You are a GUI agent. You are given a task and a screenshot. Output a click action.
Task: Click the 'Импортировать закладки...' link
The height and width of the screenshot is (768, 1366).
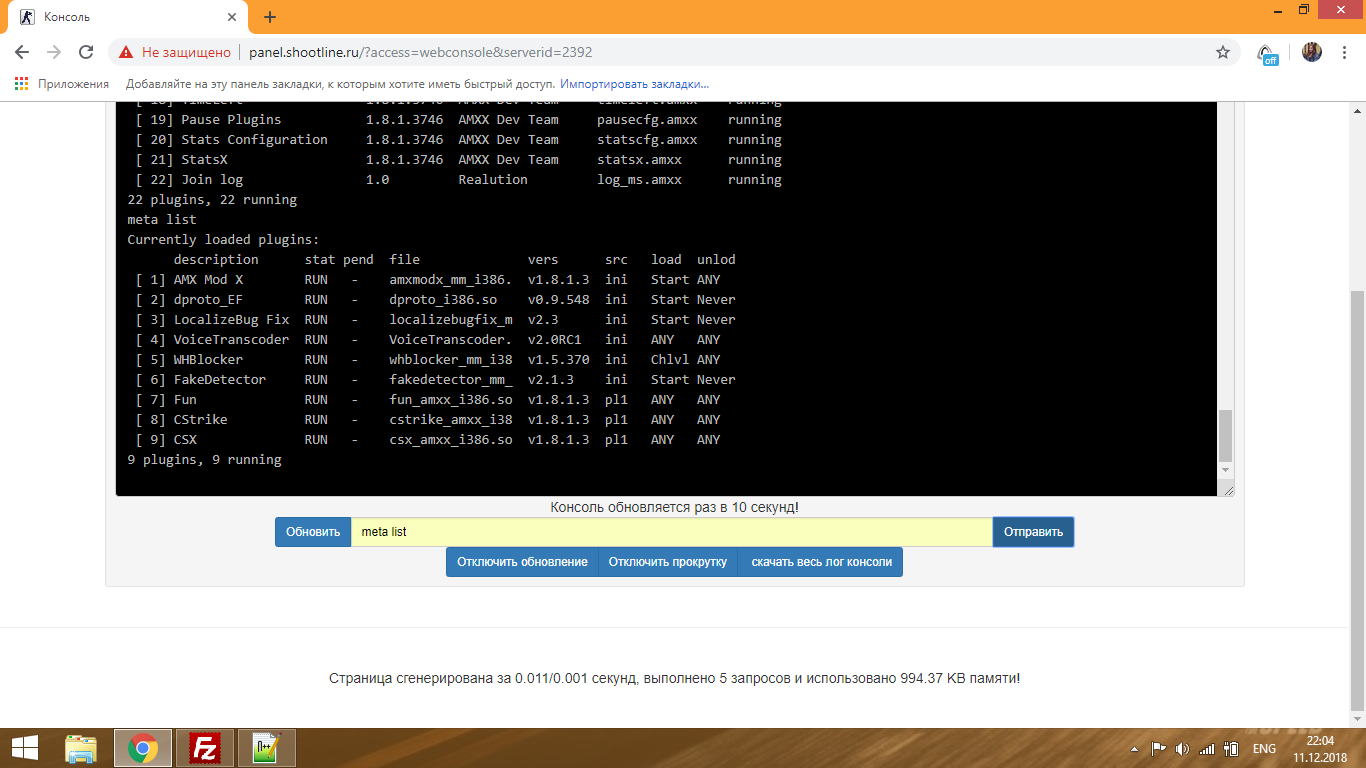[x=634, y=84]
